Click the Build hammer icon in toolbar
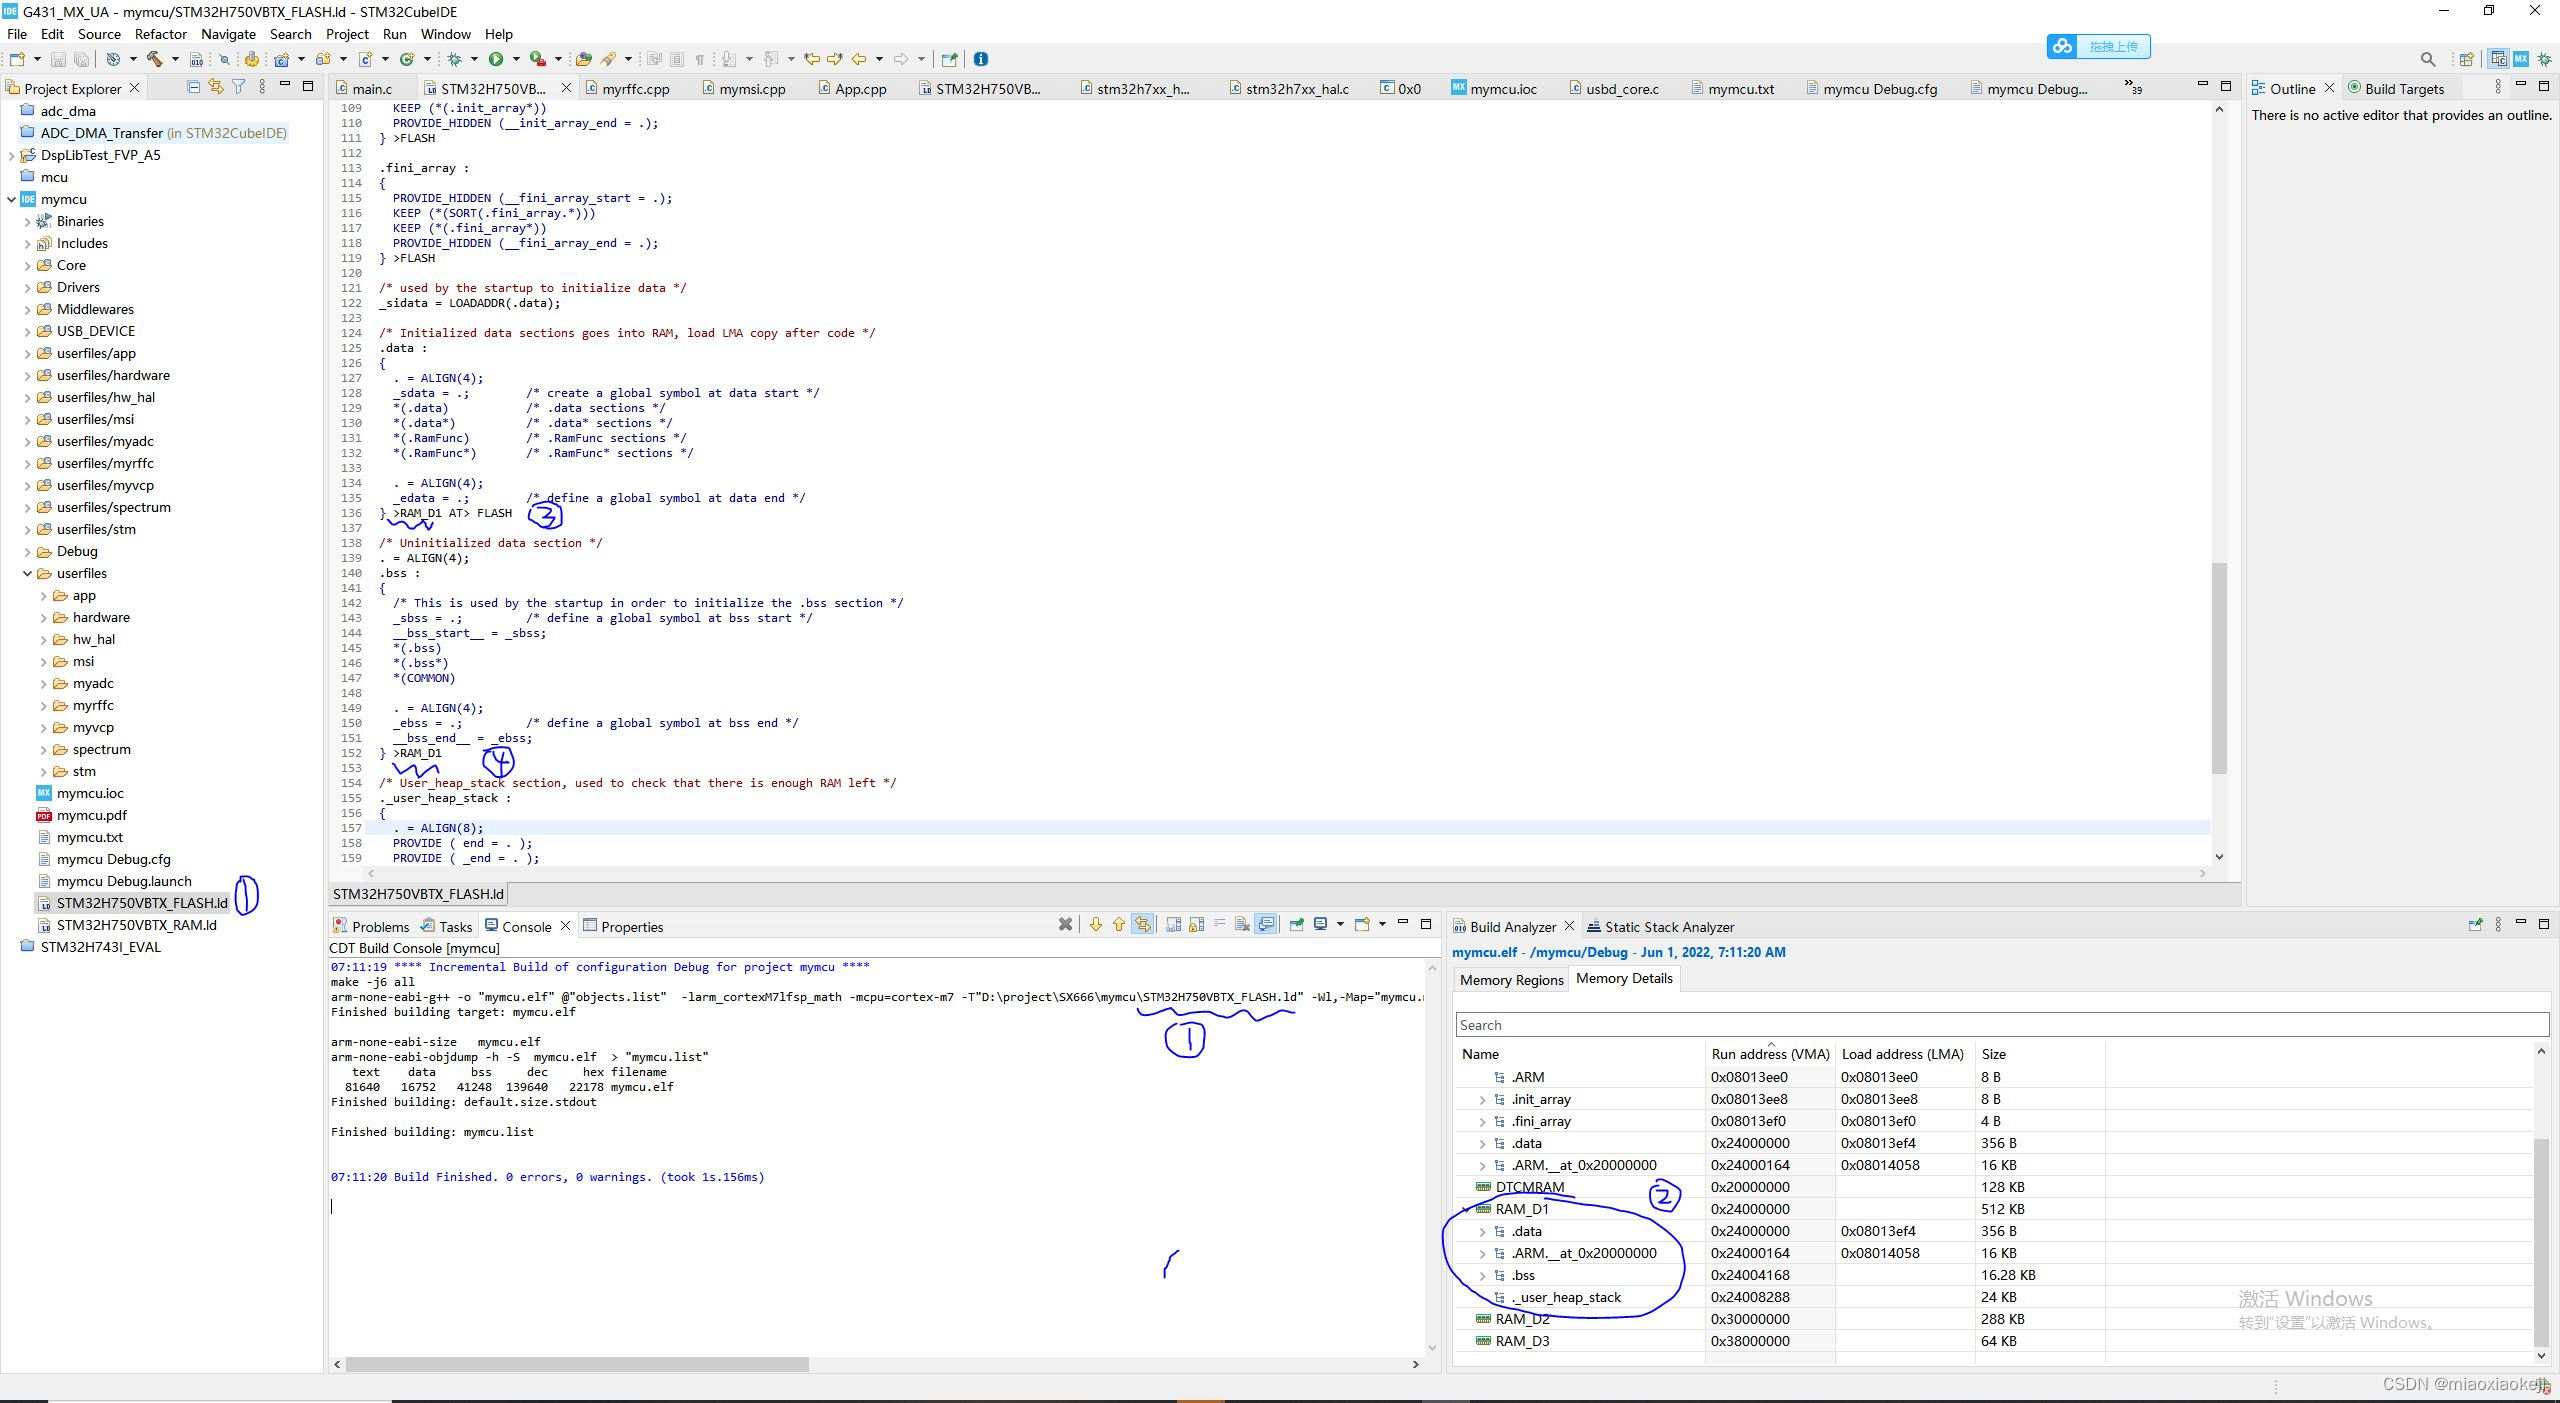The height and width of the screenshot is (1403, 2560). pyautogui.click(x=155, y=59)
